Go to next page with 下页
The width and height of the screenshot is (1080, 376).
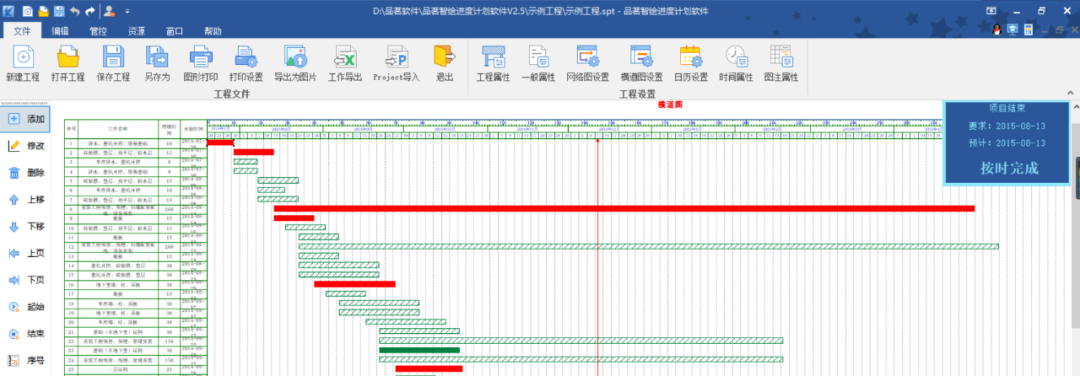pyautogui.click(x=25, y=280)
